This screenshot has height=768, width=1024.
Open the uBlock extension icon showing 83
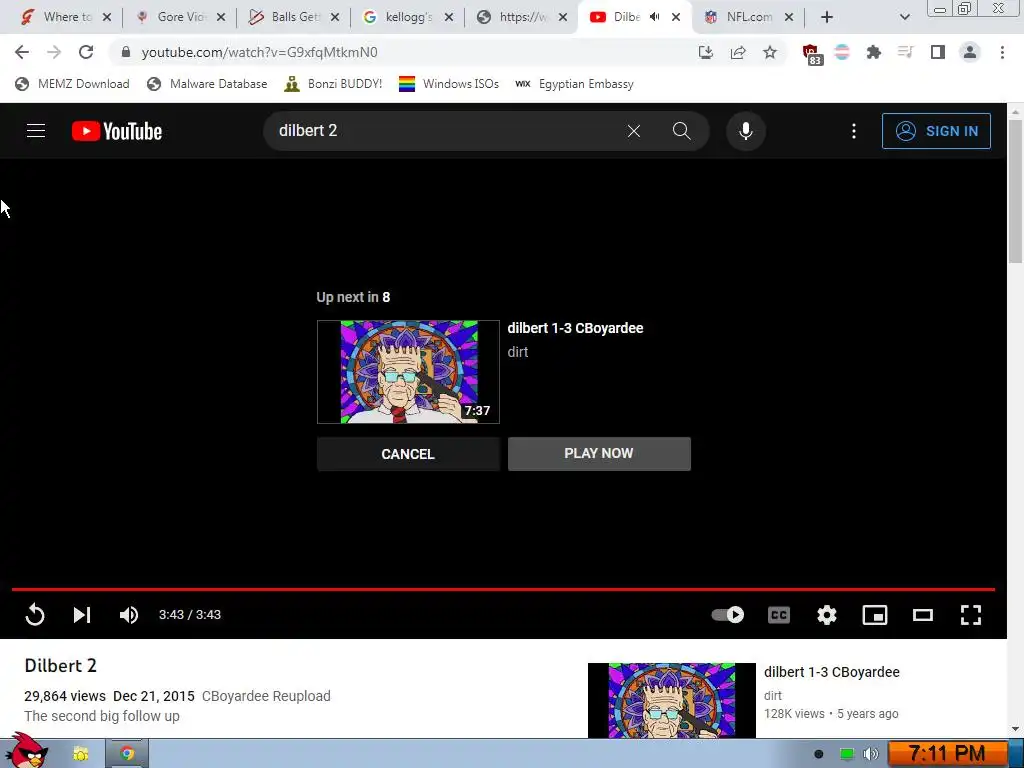811,54
